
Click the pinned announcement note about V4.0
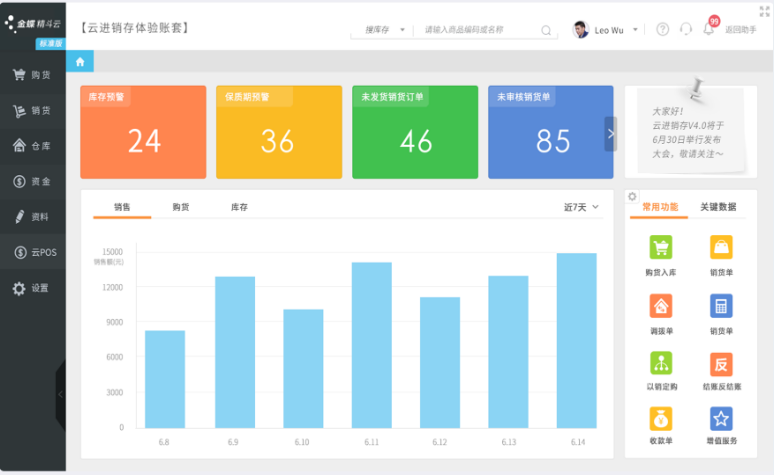(691, 131)
